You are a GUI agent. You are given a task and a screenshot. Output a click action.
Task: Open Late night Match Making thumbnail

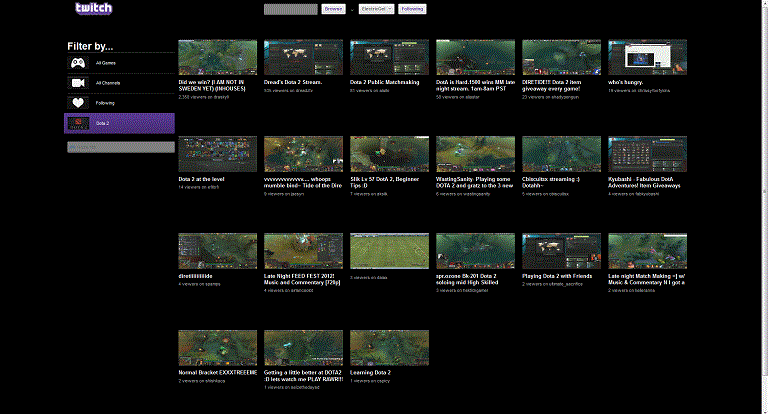click(x=648, y=251)
